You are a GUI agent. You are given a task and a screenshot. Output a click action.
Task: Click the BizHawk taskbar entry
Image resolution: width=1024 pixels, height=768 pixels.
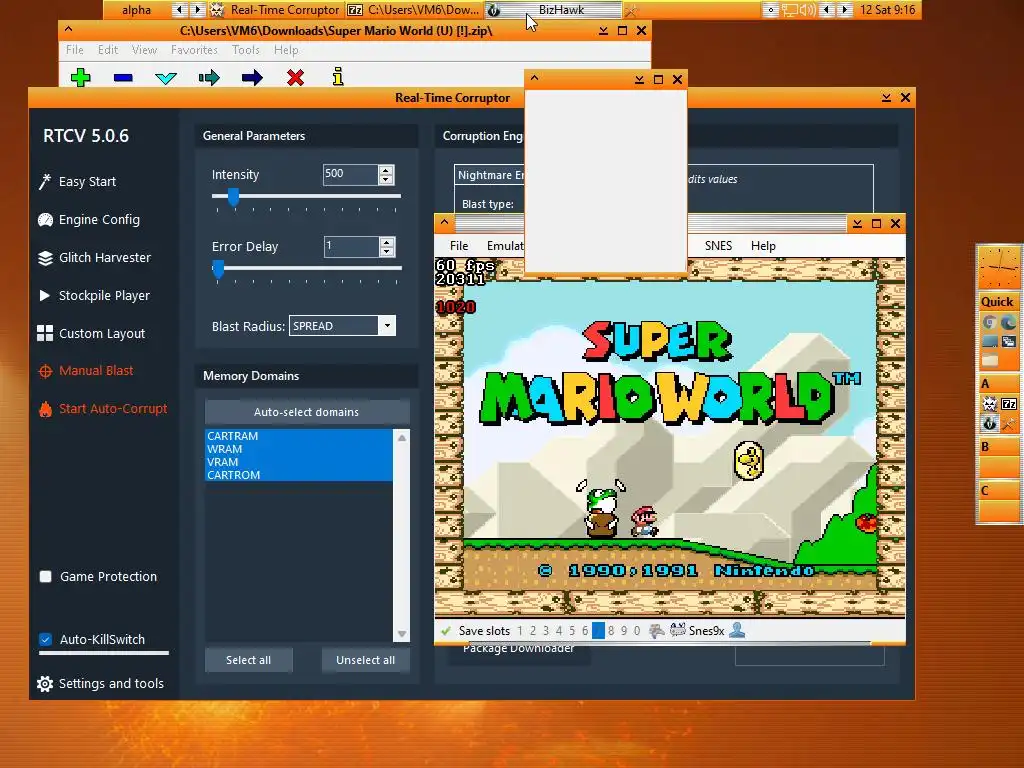point(552,10)
